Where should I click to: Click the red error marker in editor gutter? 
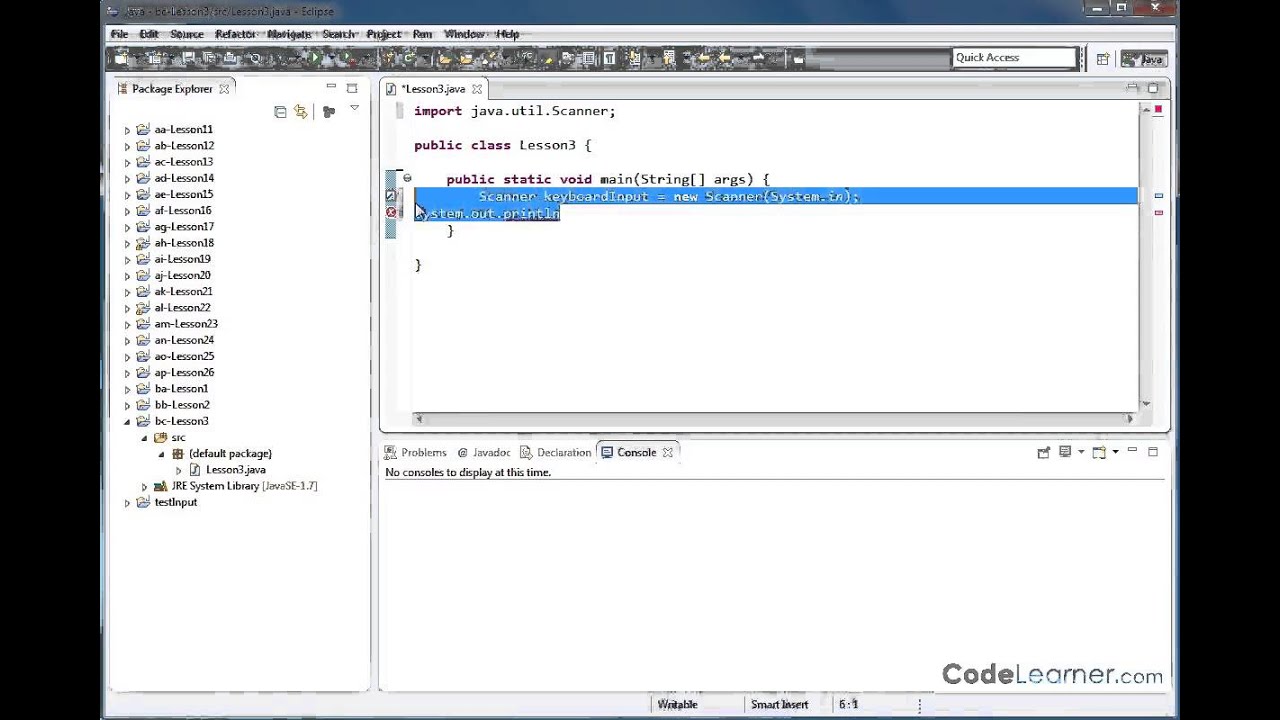point(391,213)
